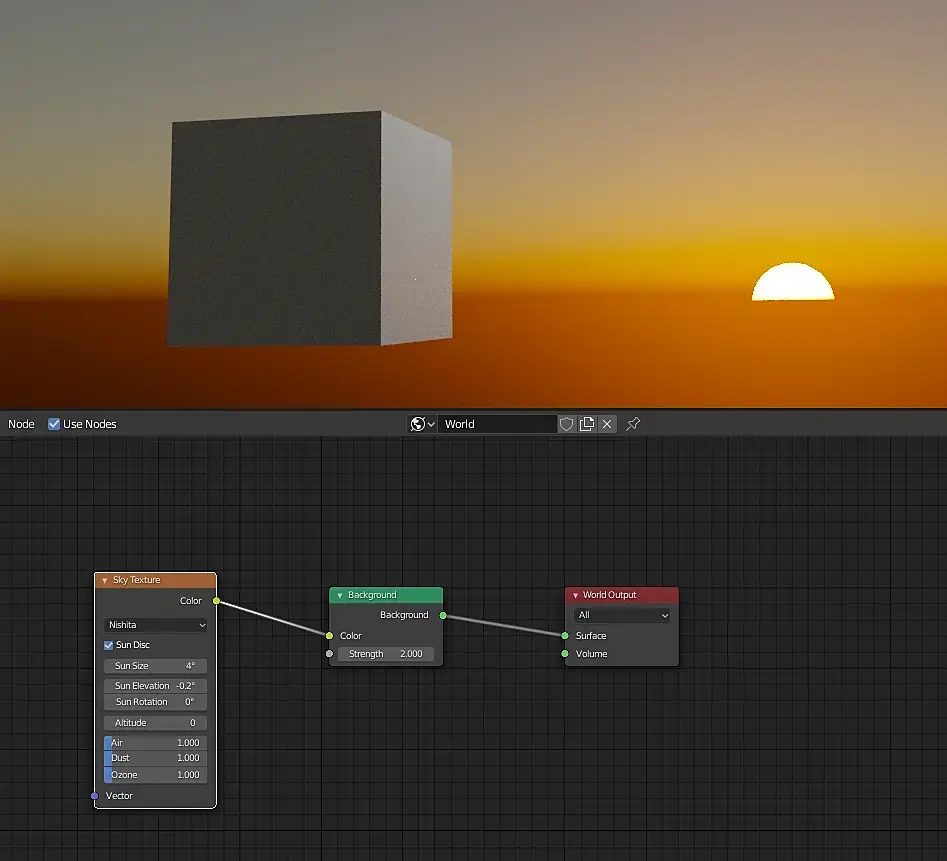The height and width of the screenshot is (861, 947).
Task: Adjust the Ozone density slider
Action: pos(156,775)
